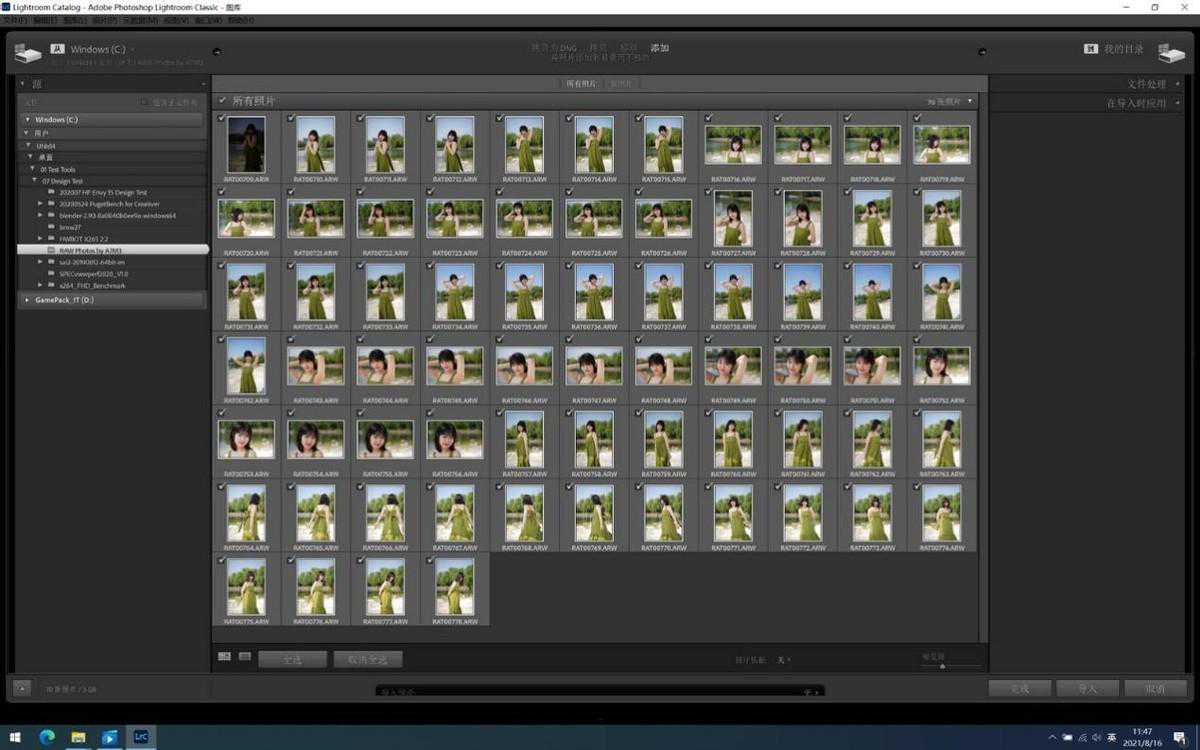The height and width of the screenshot is (750, 1200).
Task: Click the minimal view toggle at bottom left
Action: click(22, 688)
